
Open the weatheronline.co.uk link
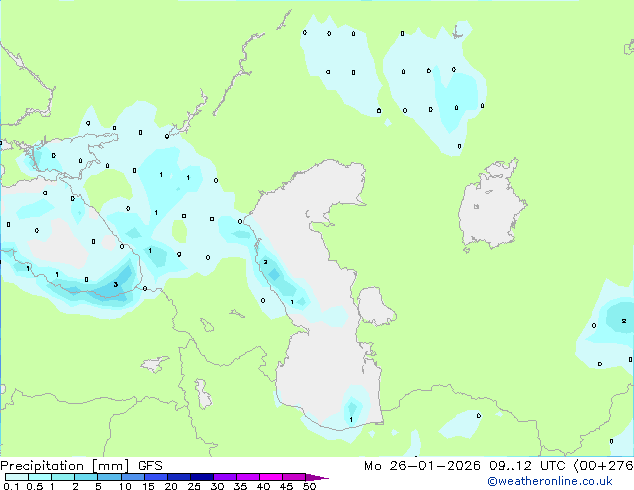[x=550, y=481]
